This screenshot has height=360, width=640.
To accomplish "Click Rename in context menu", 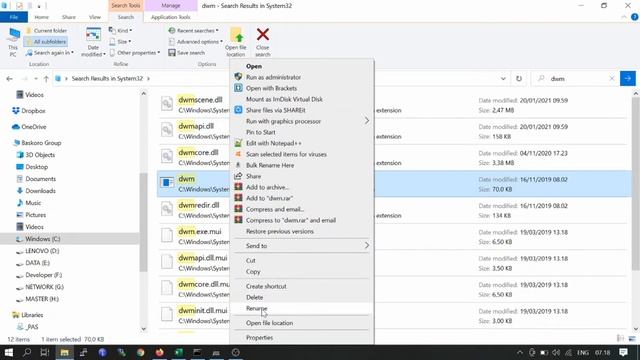I will (302, 309).
